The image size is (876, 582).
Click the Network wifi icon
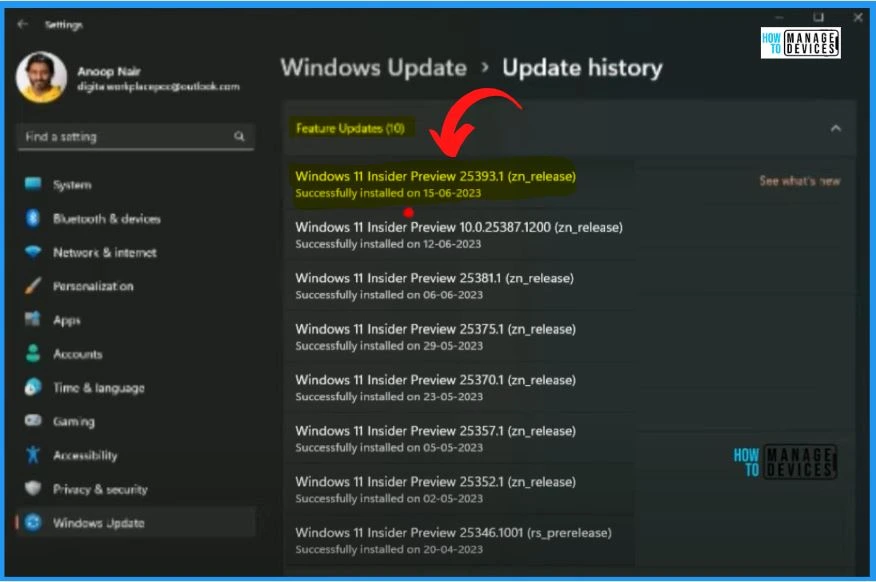click(33, 252)
